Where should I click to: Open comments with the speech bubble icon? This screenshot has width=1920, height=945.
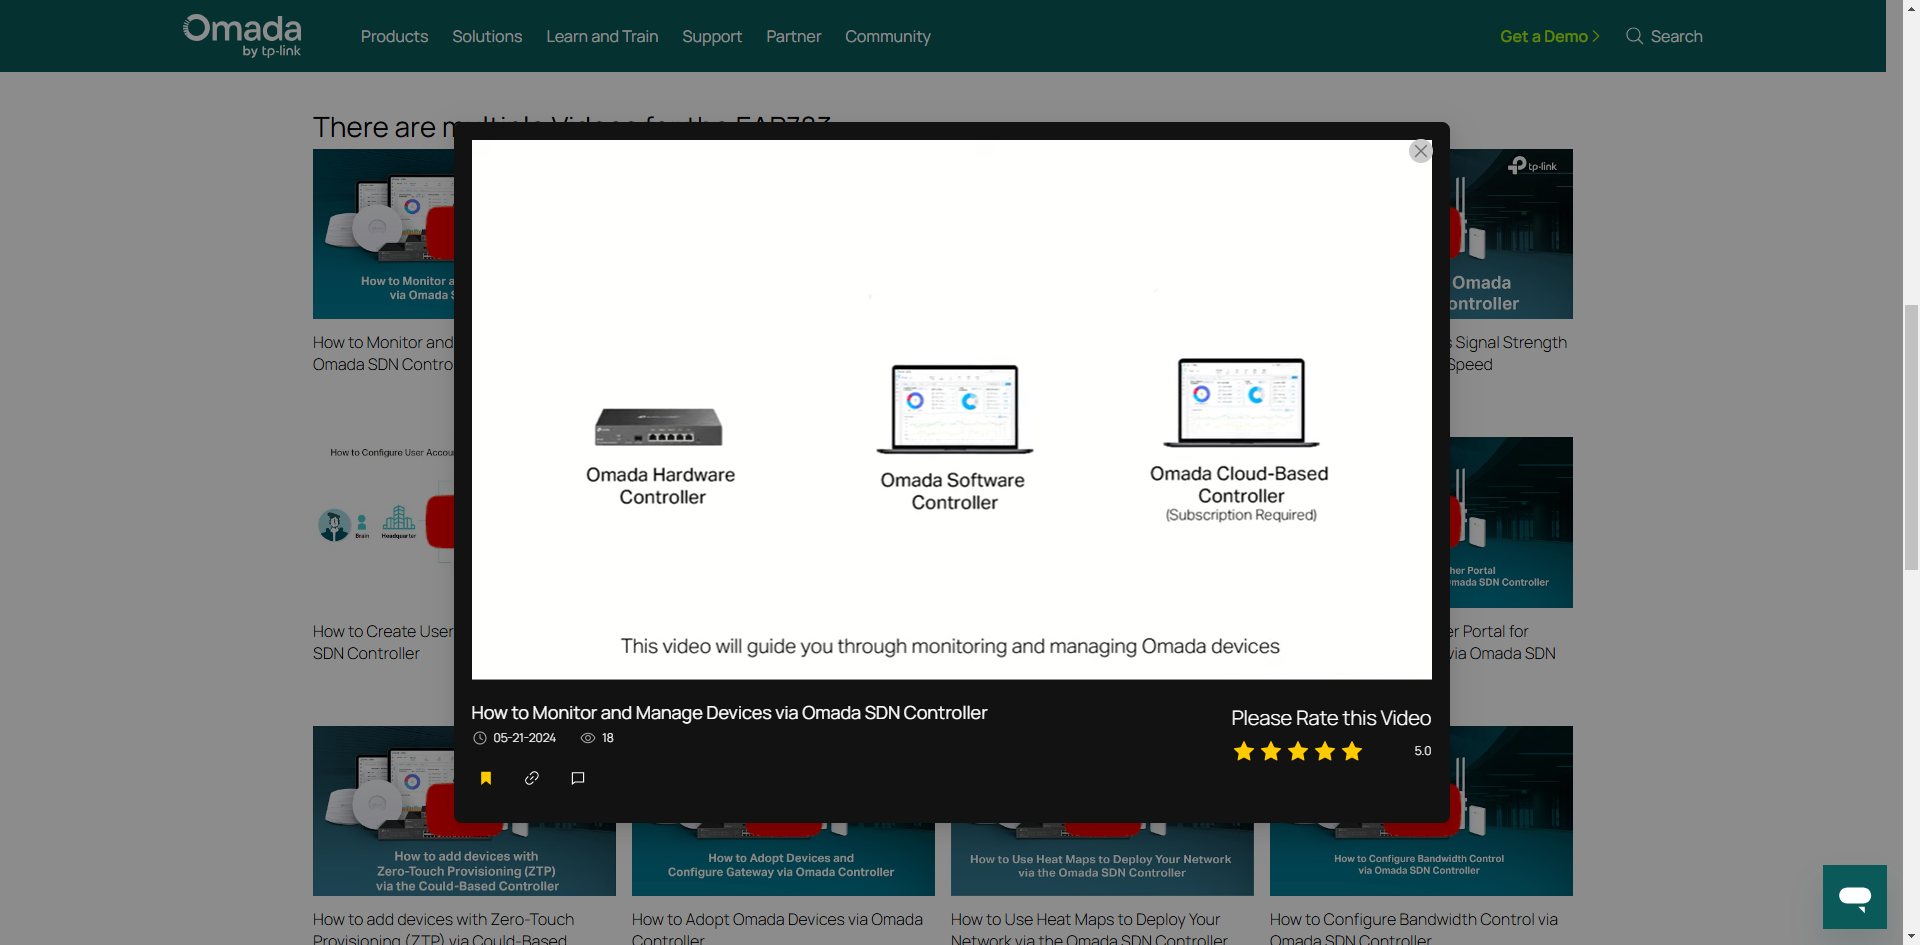click(x=578, y=778)
